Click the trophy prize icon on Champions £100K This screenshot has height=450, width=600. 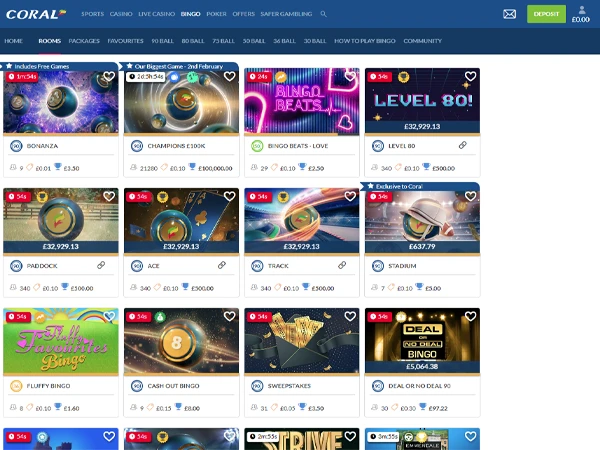192,166
